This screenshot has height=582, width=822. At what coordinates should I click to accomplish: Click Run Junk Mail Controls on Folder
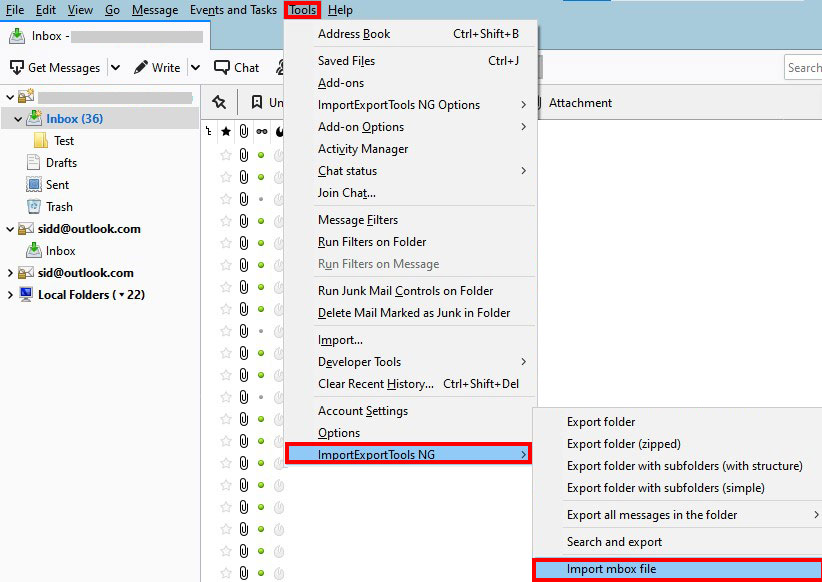(410, 291)
